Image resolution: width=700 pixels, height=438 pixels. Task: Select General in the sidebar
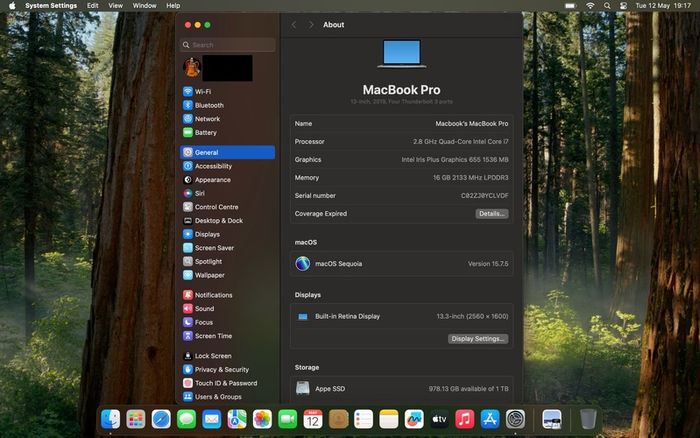(x=228, y=152)
